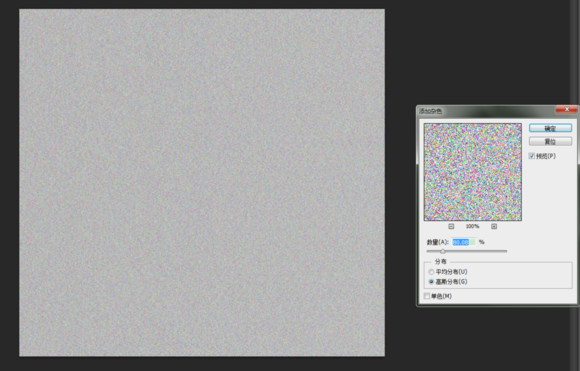This screenshot has width=580, height=371.
Task: Click the gray noise canvas in the document
Action: pos(202,183)
